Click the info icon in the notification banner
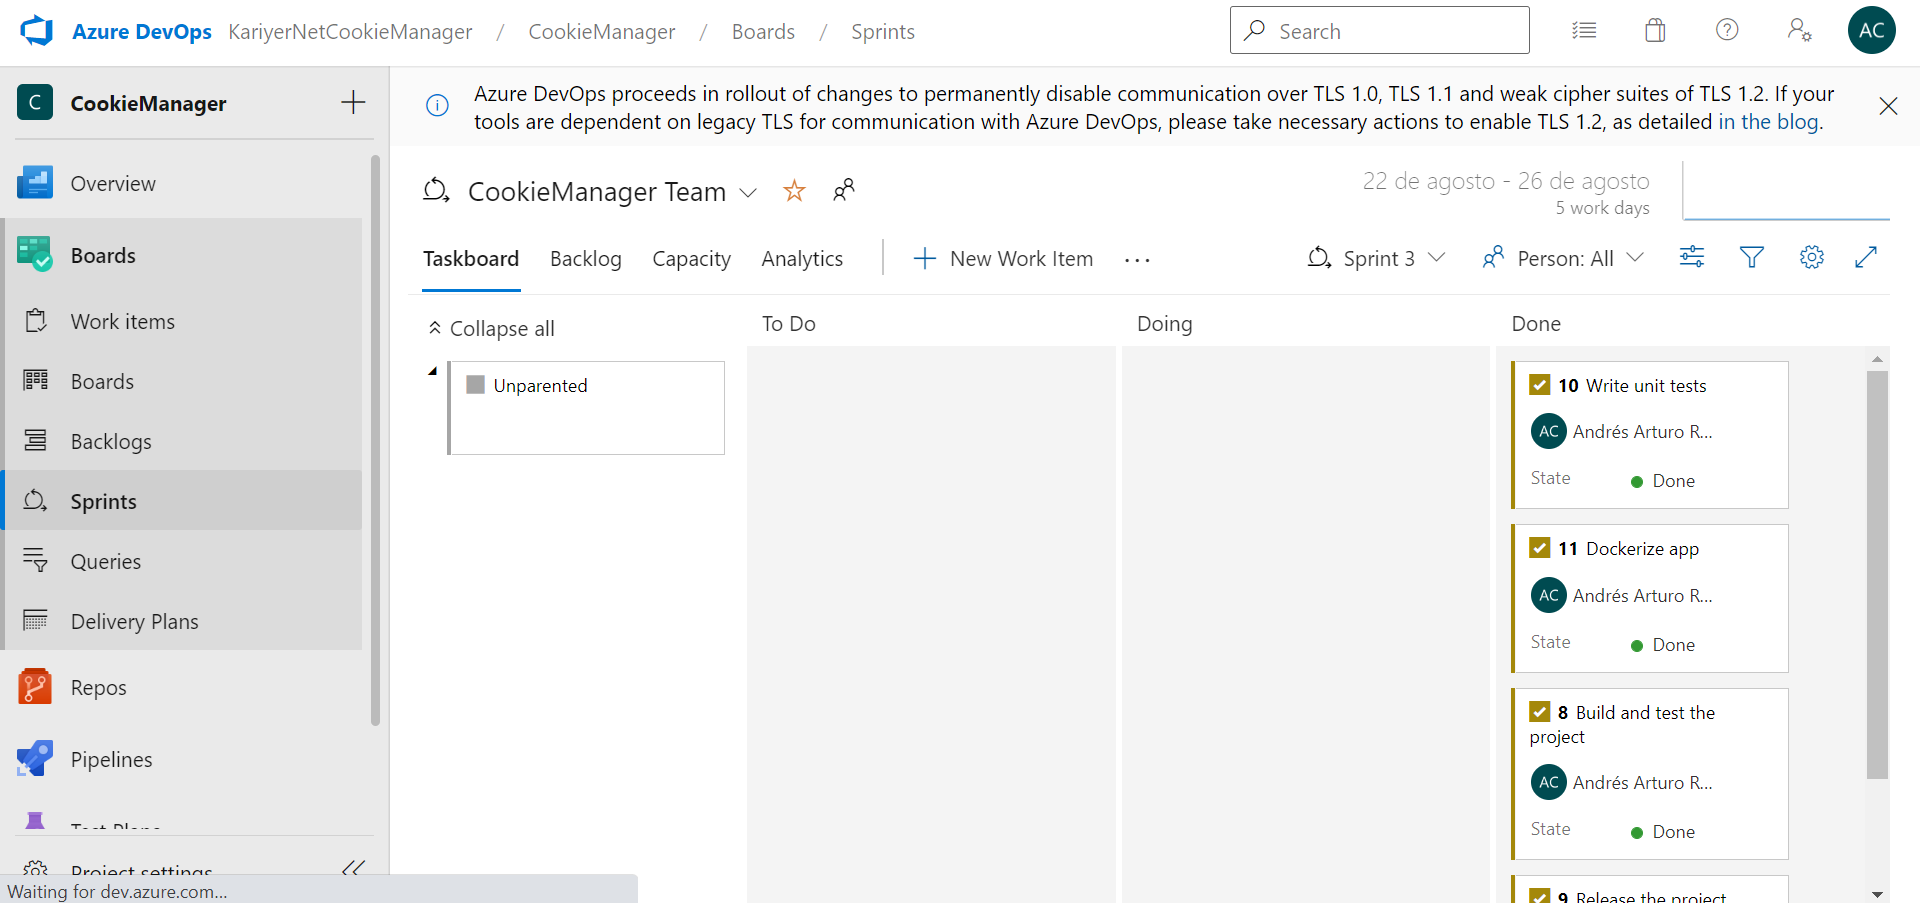 437,105
